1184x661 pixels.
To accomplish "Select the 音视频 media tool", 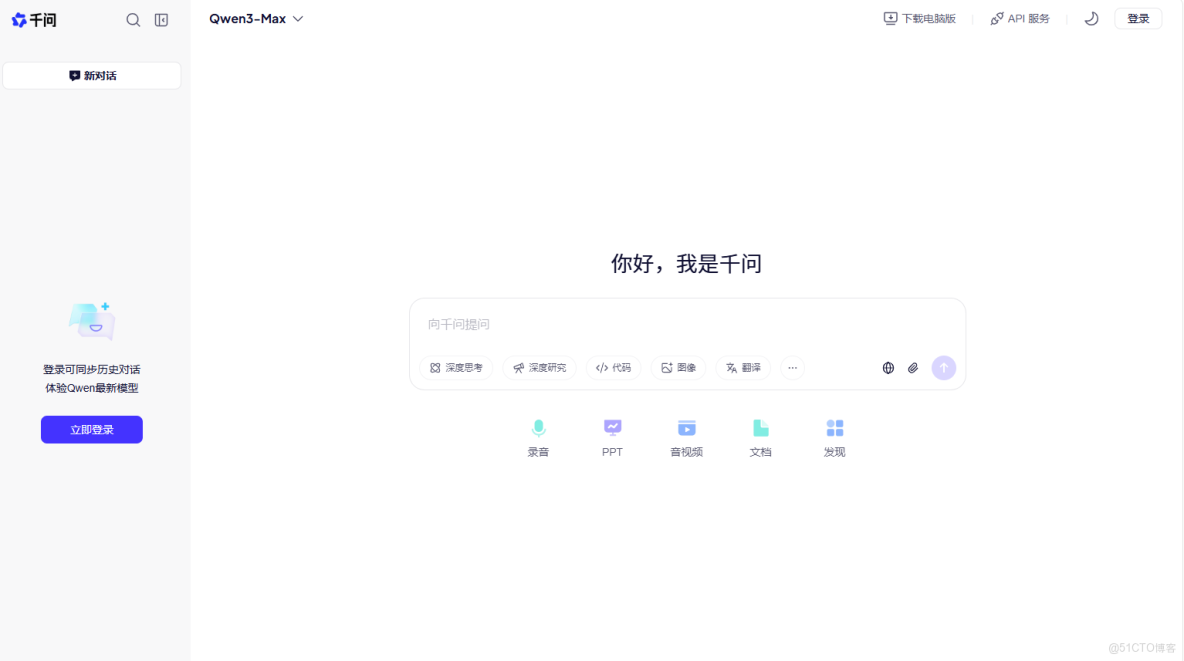I will pyautogui.click(x=686, y=437).
